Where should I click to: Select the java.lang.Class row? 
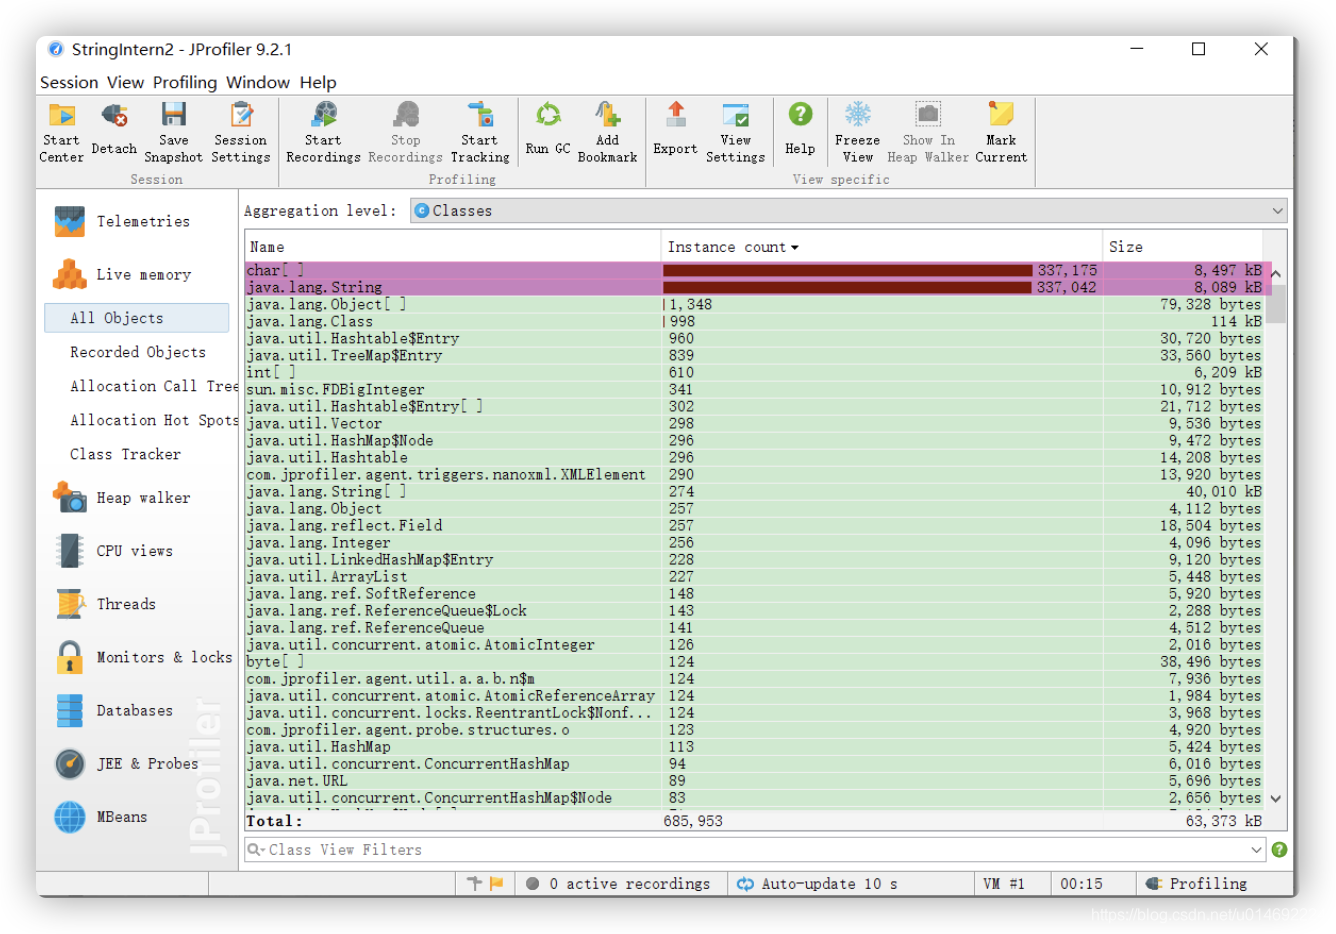coord(754,321)
